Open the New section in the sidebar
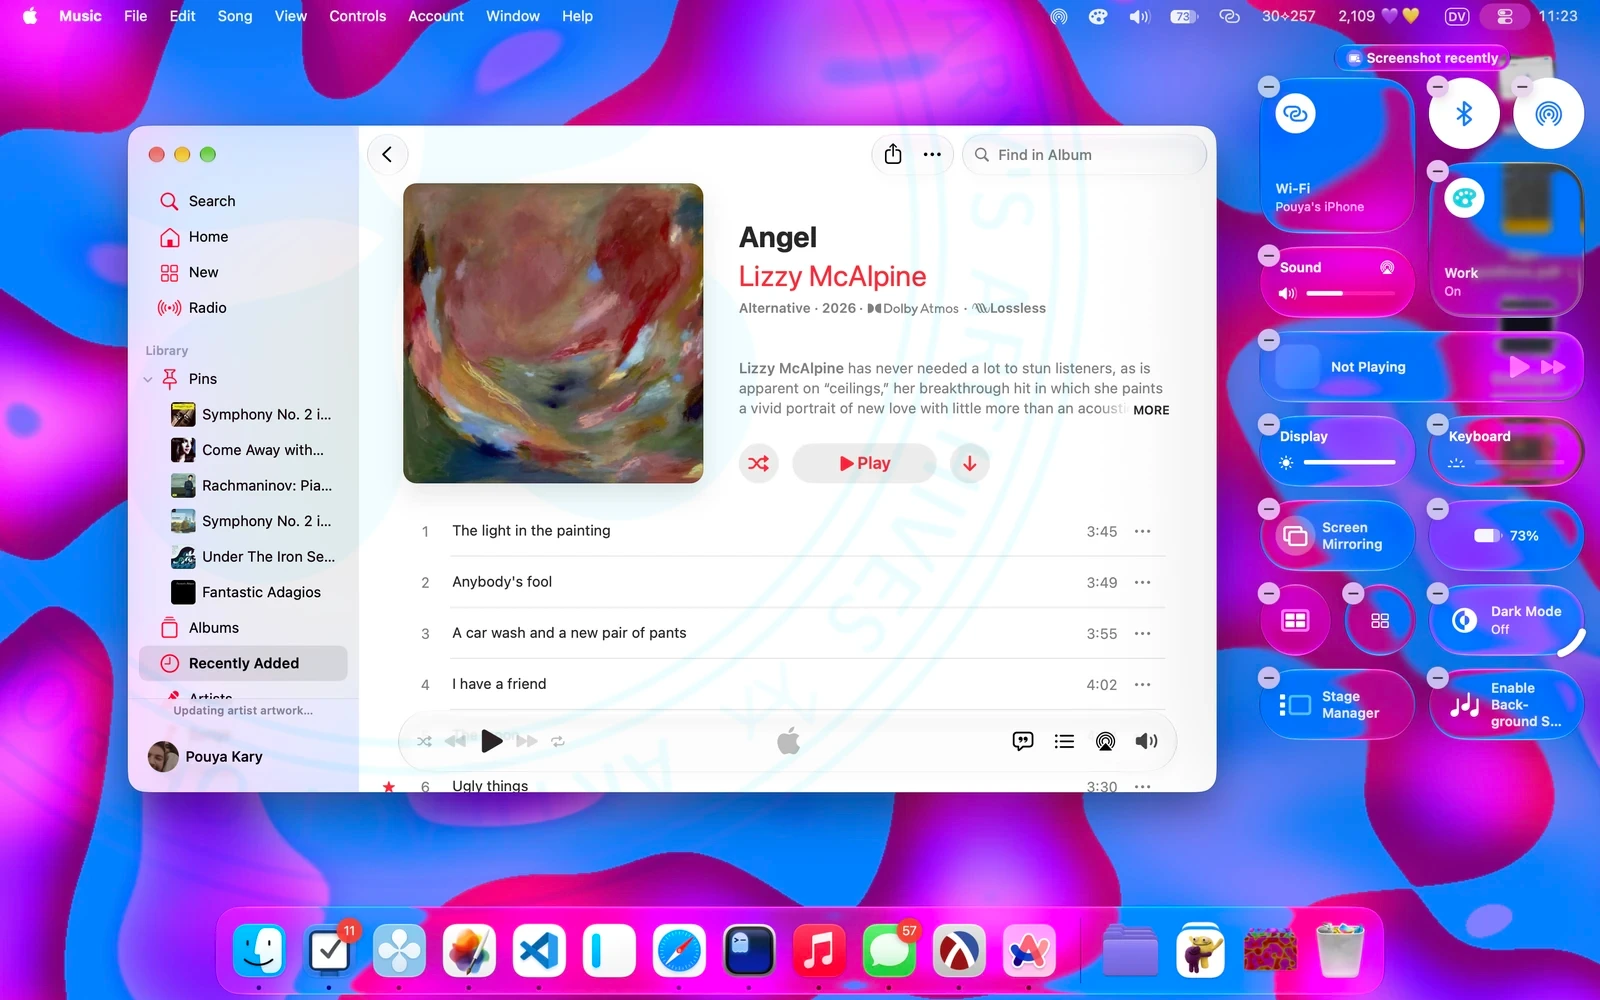Viewport: 1600px width, 1000px height. (243, 272)
